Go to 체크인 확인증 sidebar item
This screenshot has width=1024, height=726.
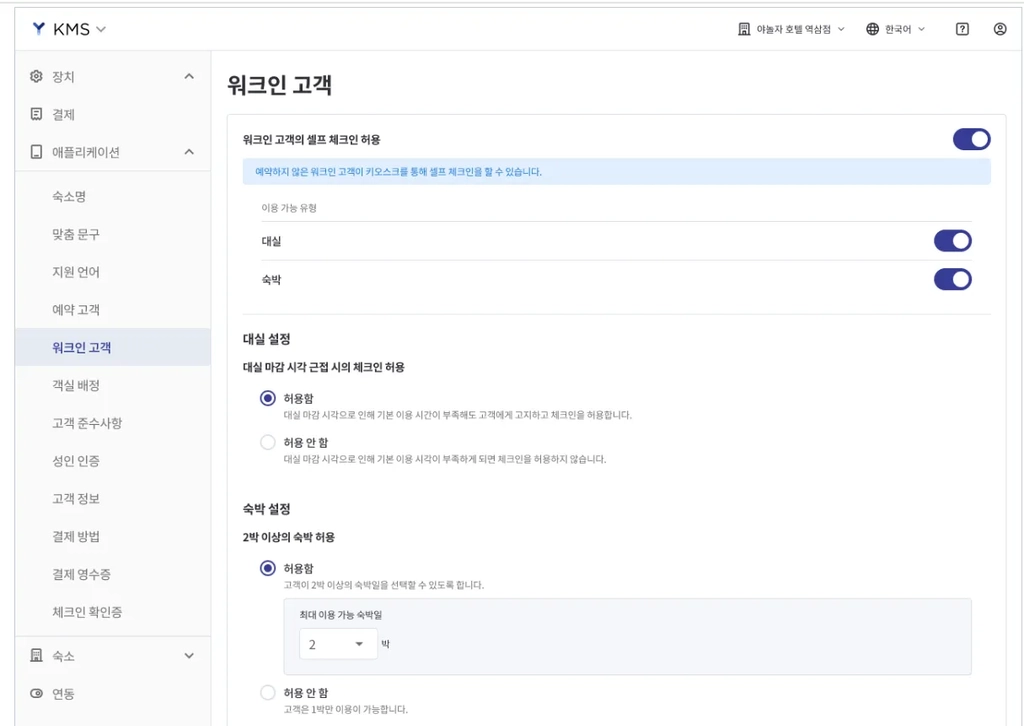[87, 612]
